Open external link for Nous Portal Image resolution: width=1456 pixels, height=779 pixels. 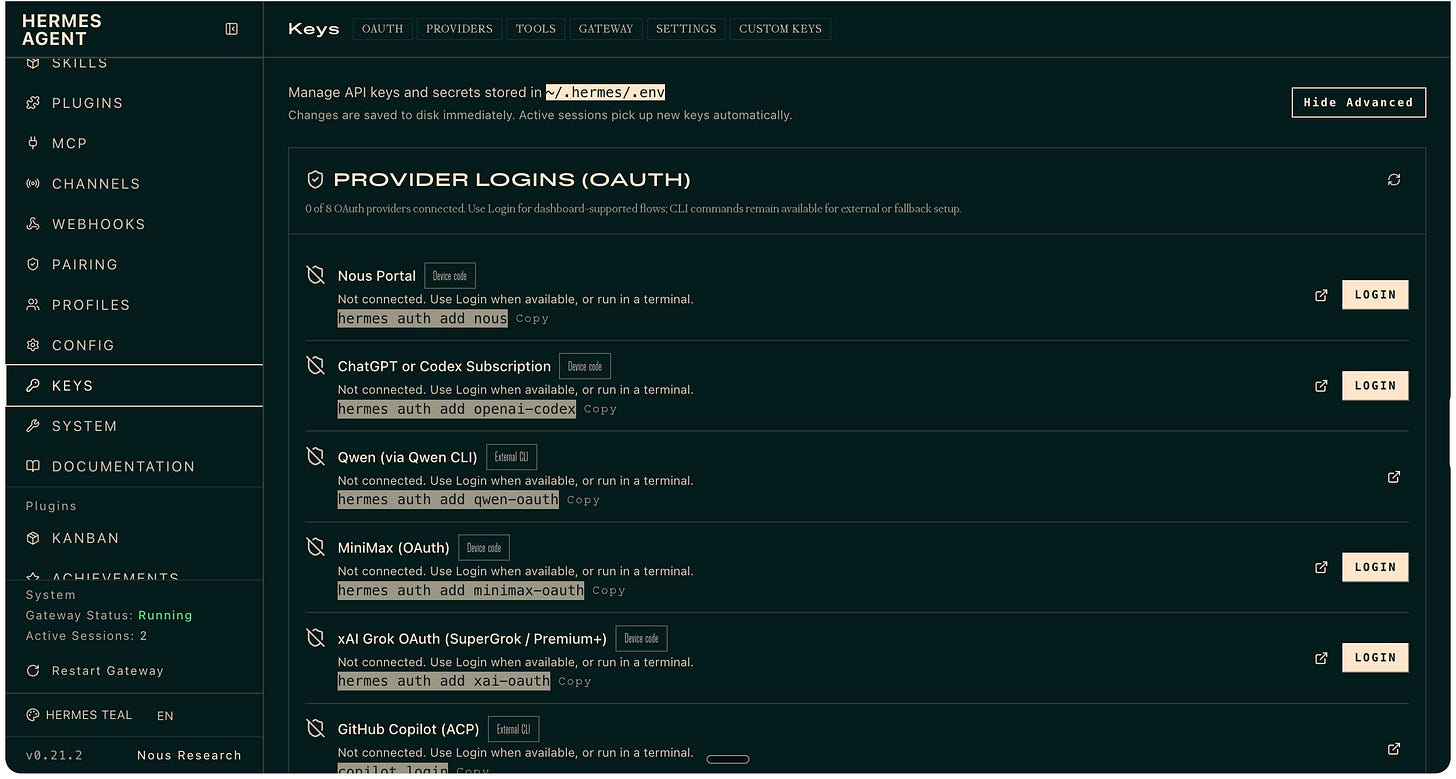tap(1321, 295)
